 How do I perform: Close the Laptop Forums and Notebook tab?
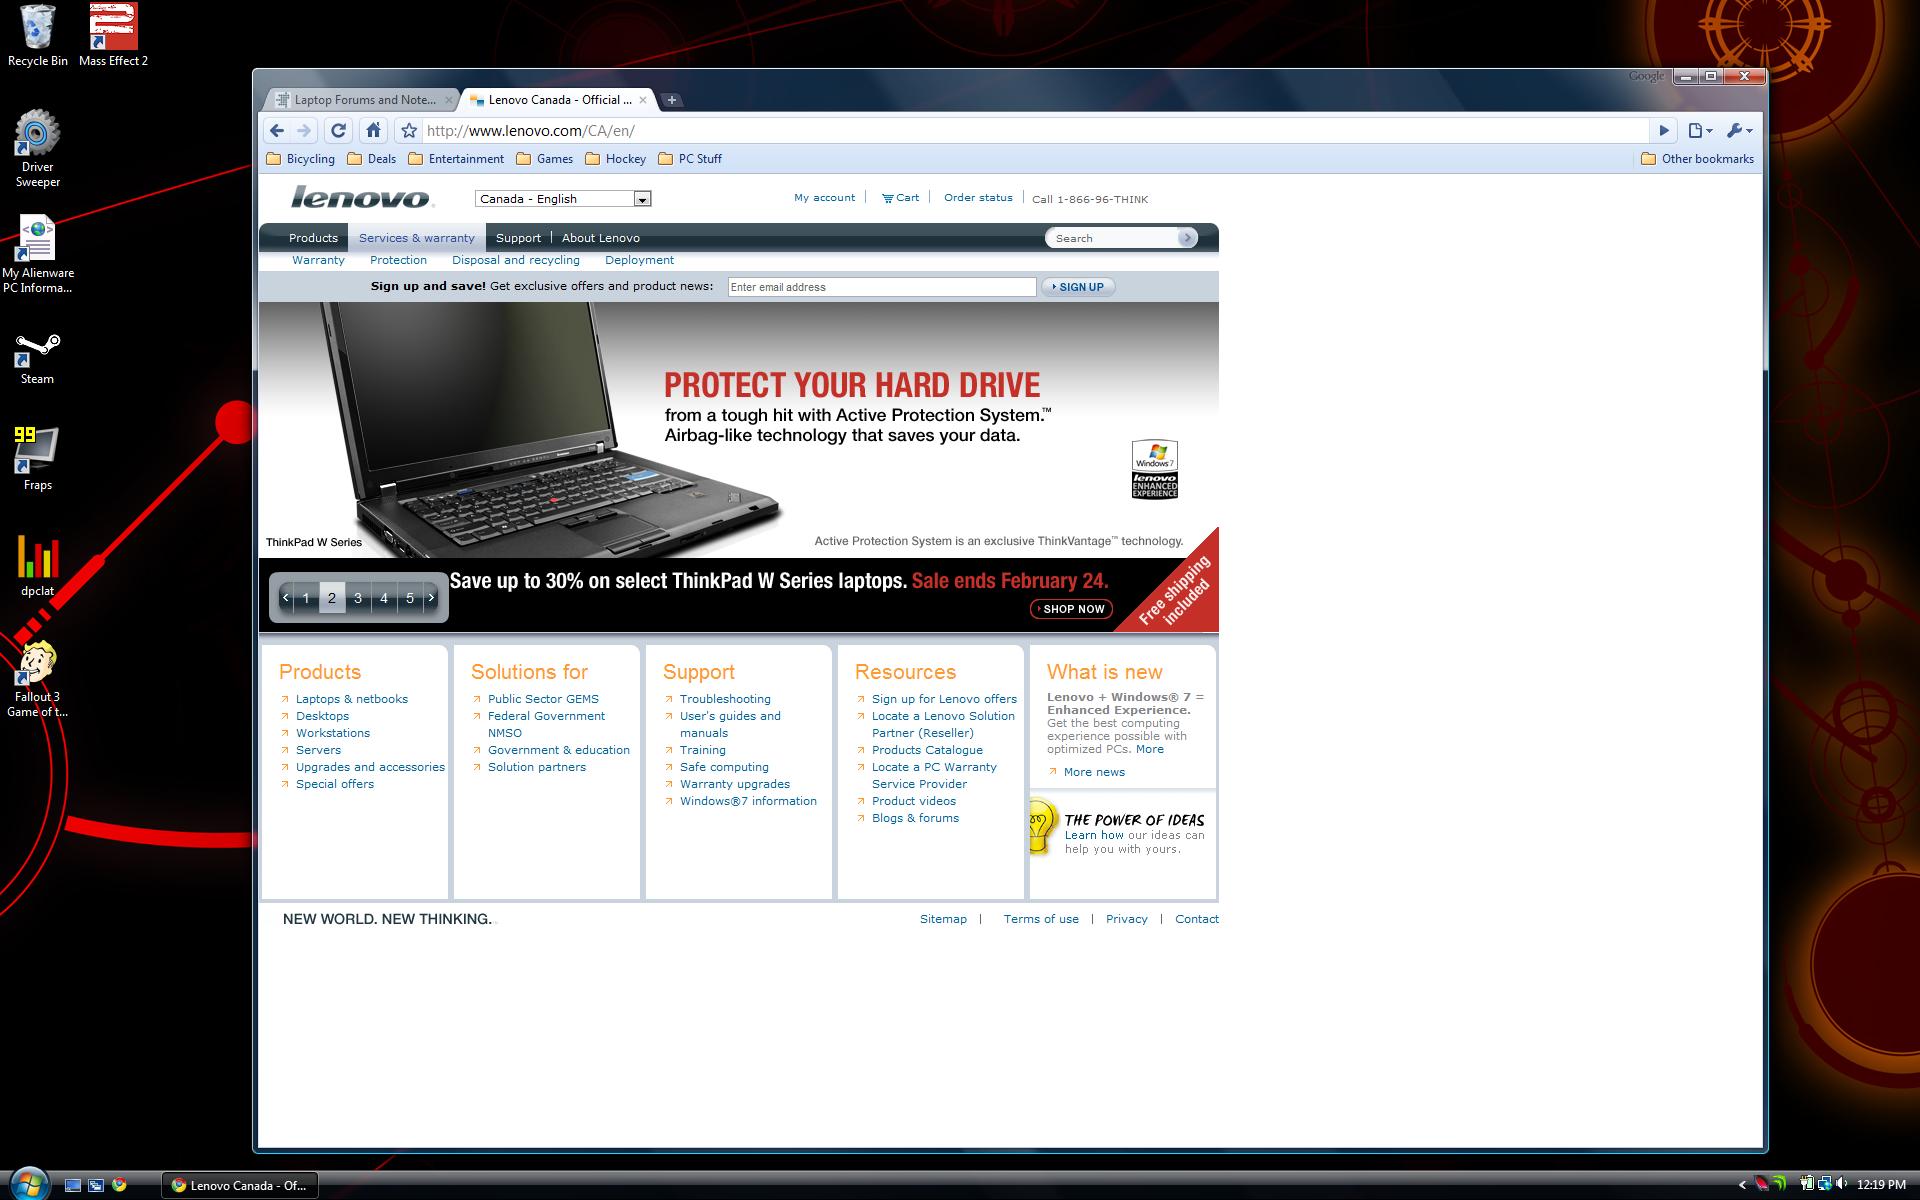tap(449, 100)
